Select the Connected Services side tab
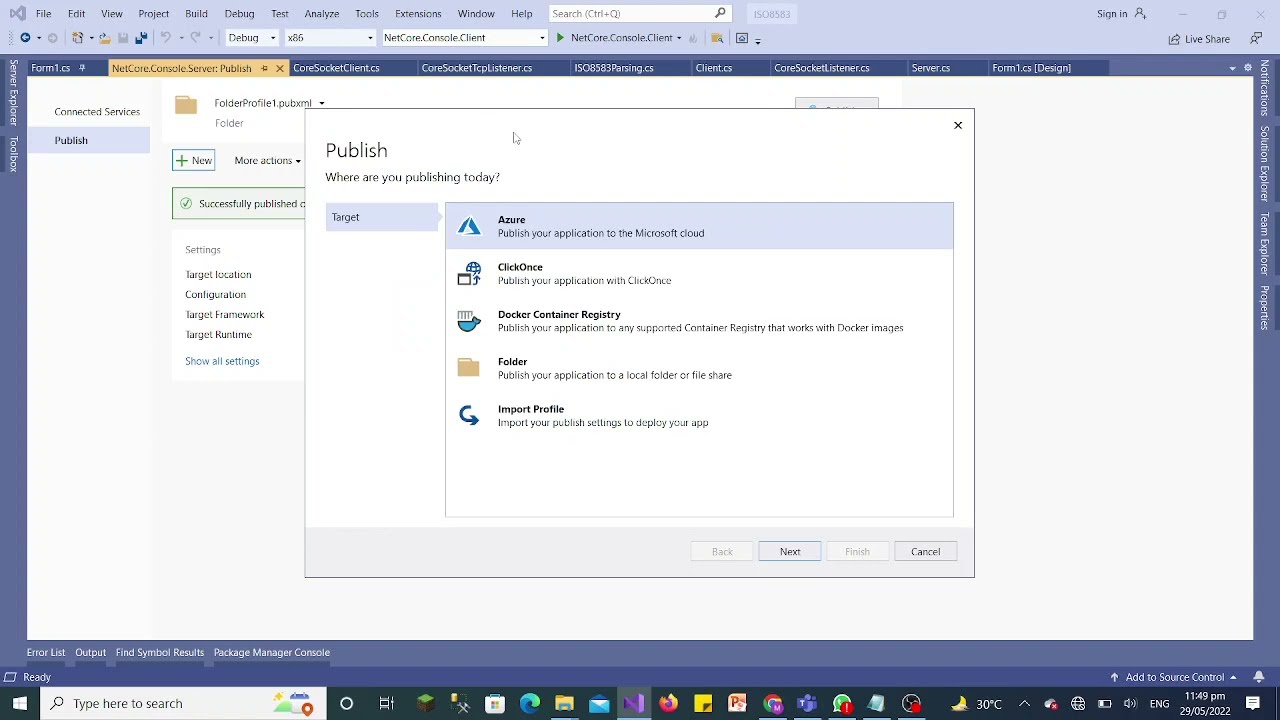The width and height of the screenshot is (1280, 720). pos(97,112)
